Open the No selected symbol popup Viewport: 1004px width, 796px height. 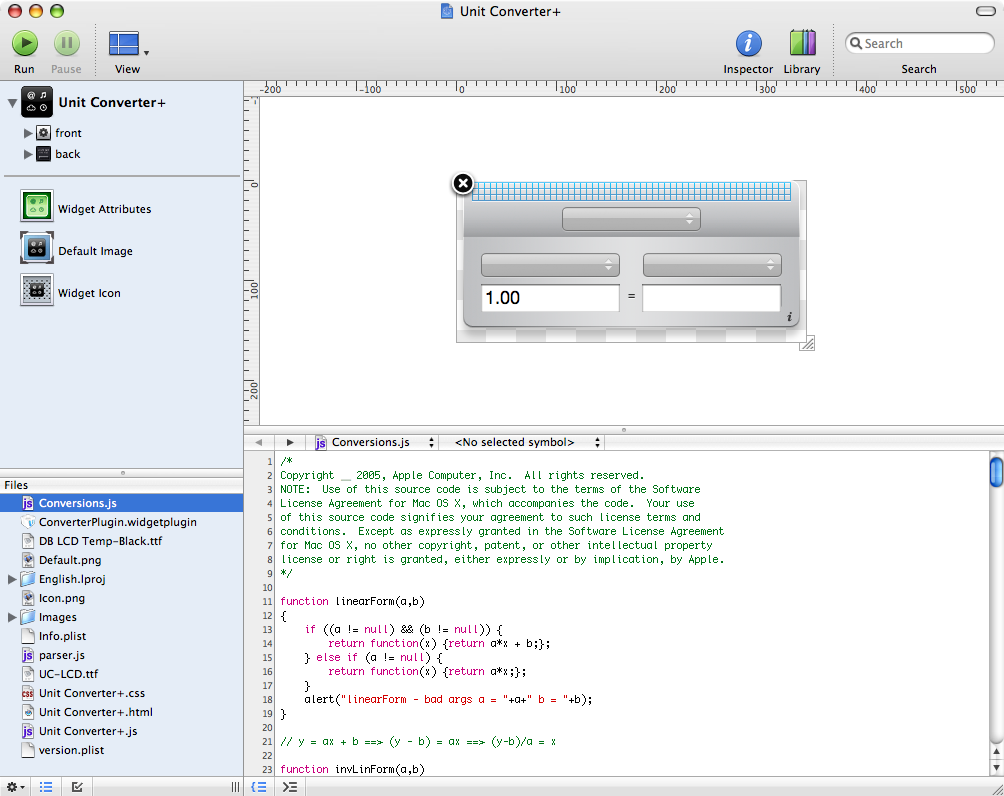pyautogui.click(x=526, y=443)
